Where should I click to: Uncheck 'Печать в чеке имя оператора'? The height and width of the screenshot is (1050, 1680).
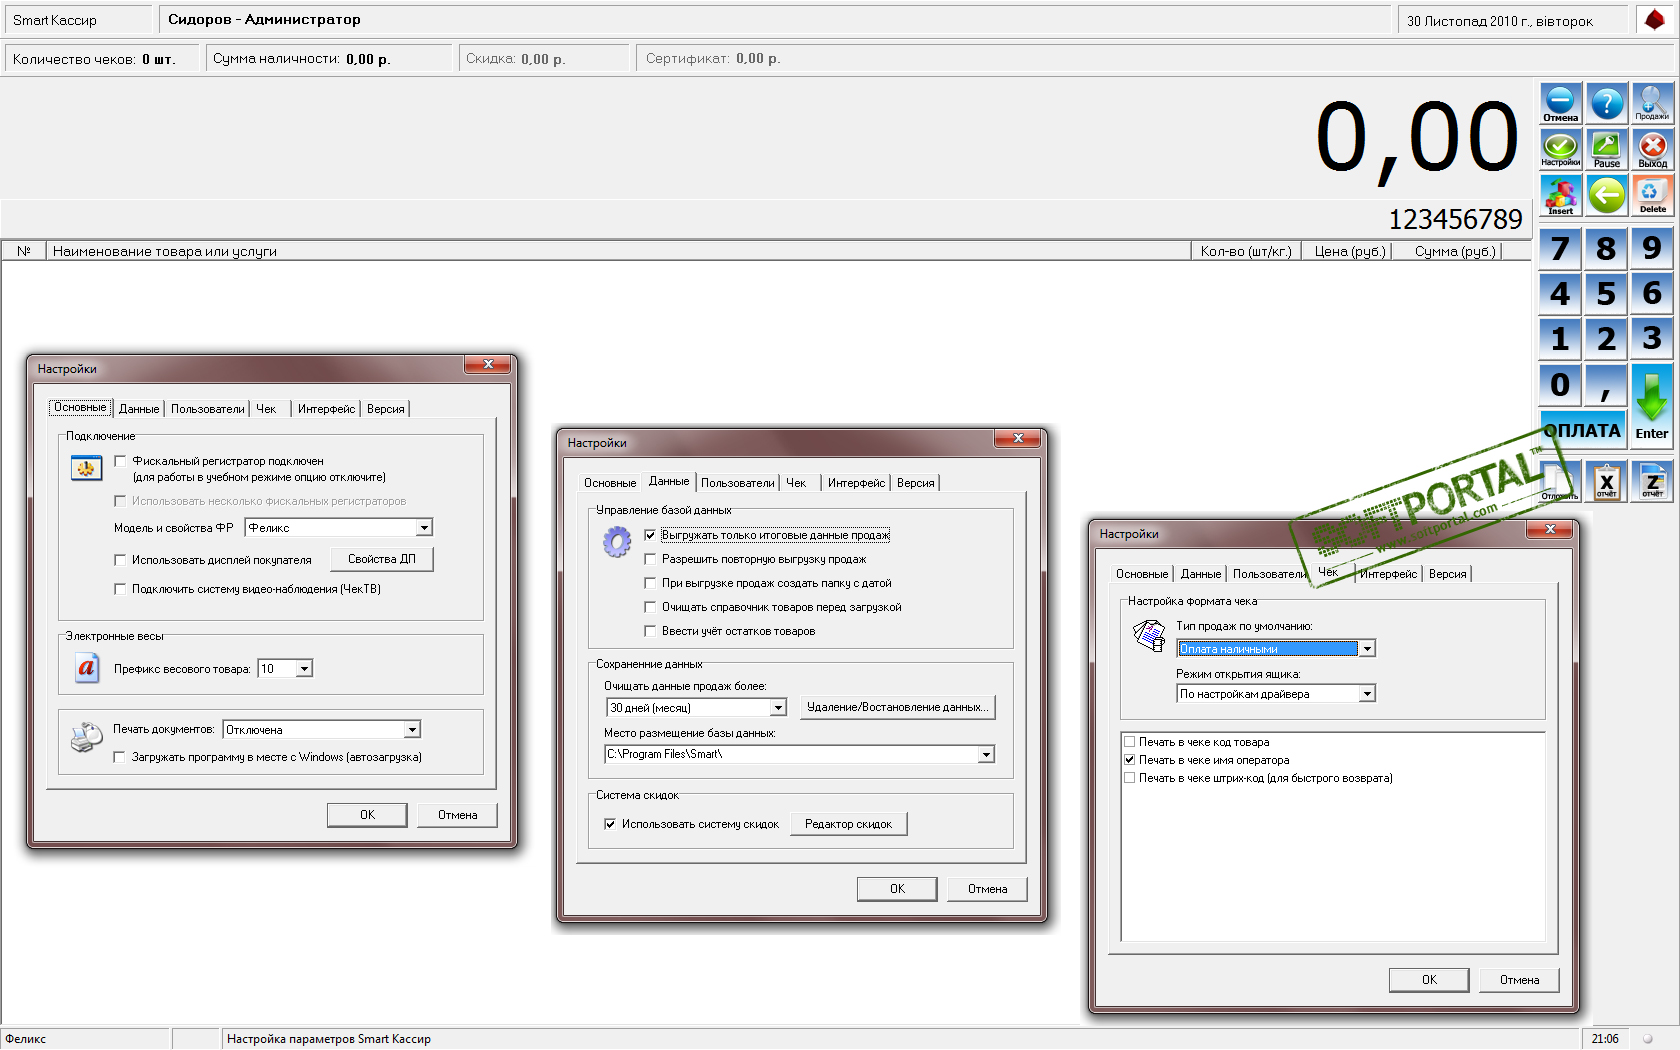coord(1130,760)
